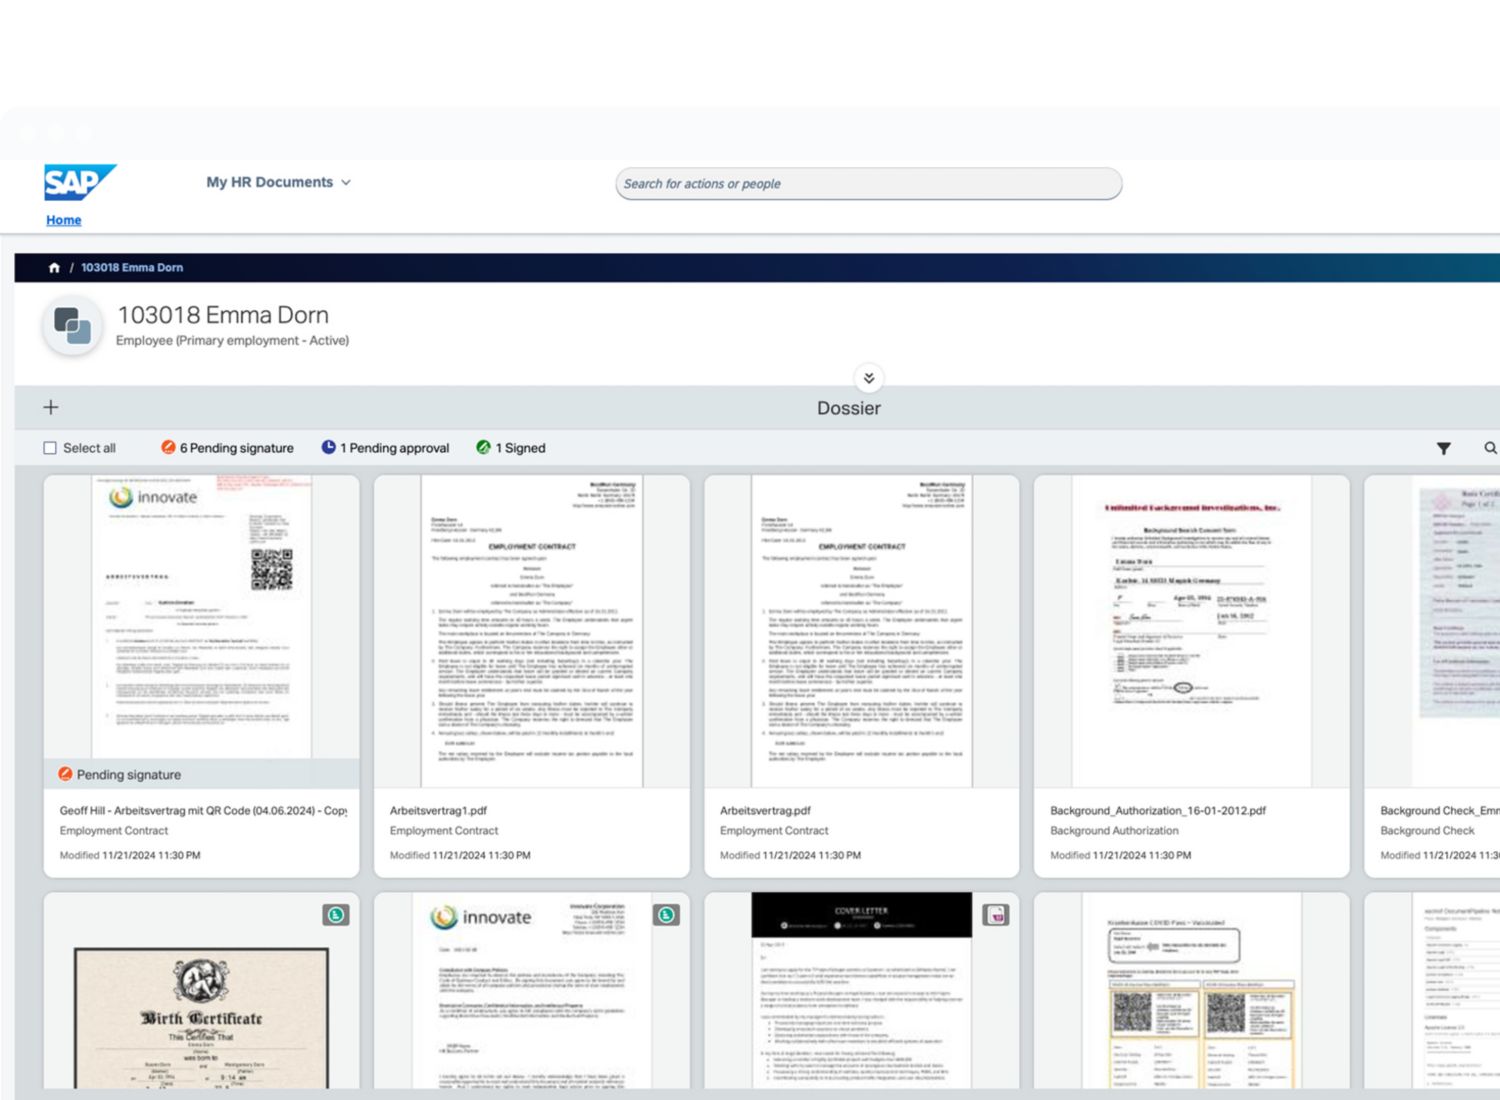
Task: Click the dossier search magnifier icon
Action: 1490,449
